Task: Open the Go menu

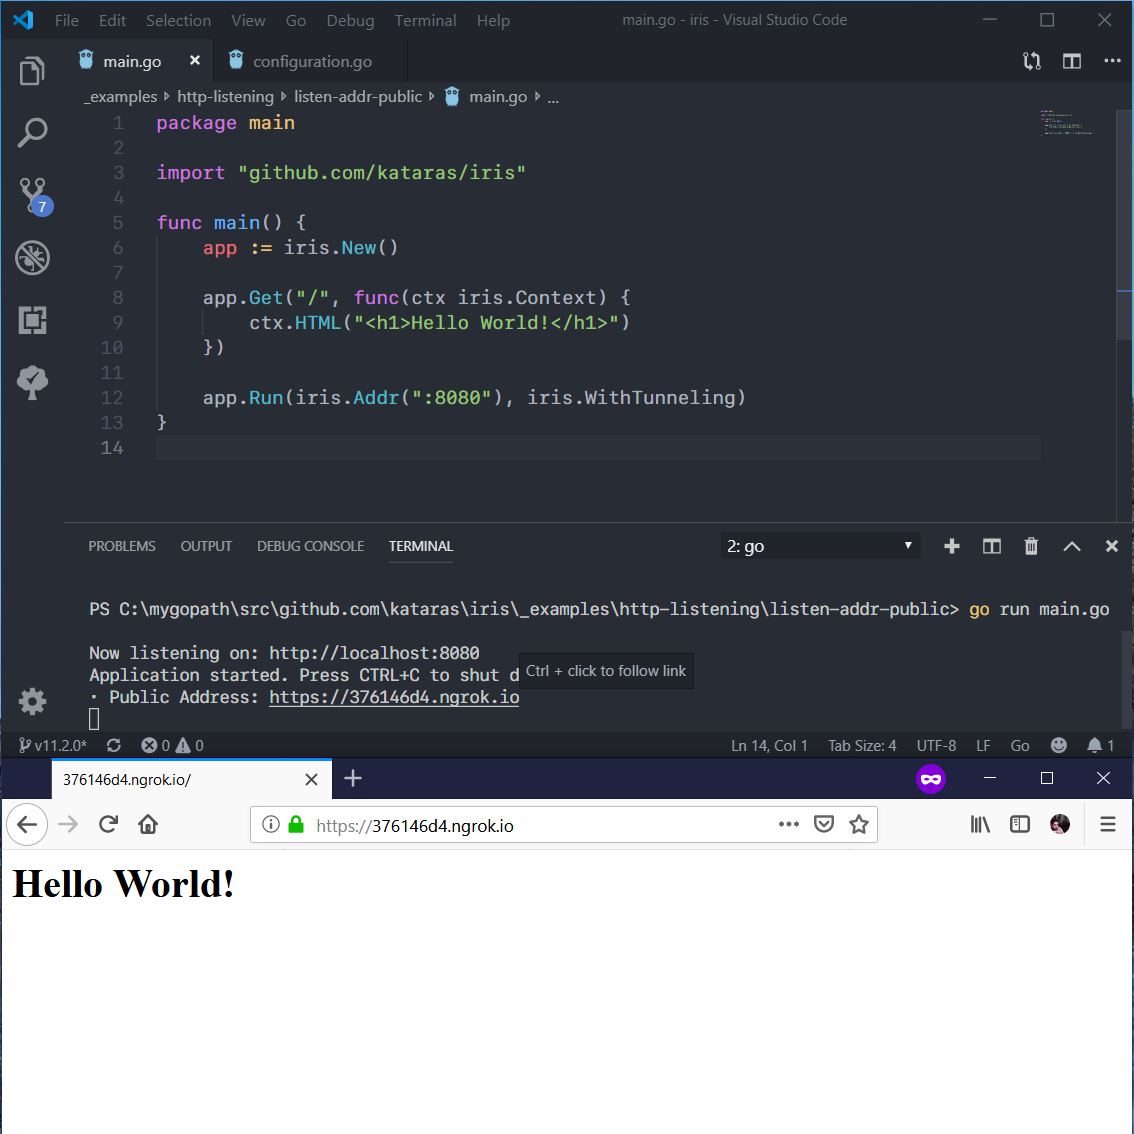Action: [x=296, y=20]
